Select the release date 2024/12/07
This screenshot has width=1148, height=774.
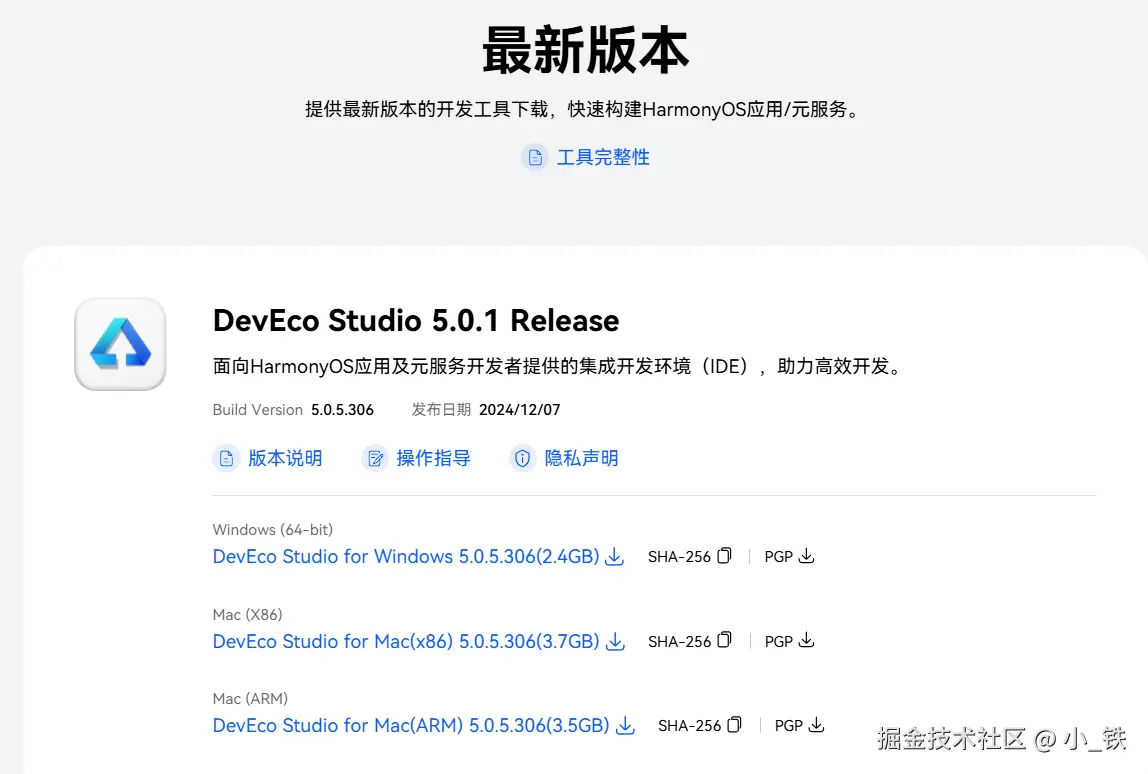[519, 410]
